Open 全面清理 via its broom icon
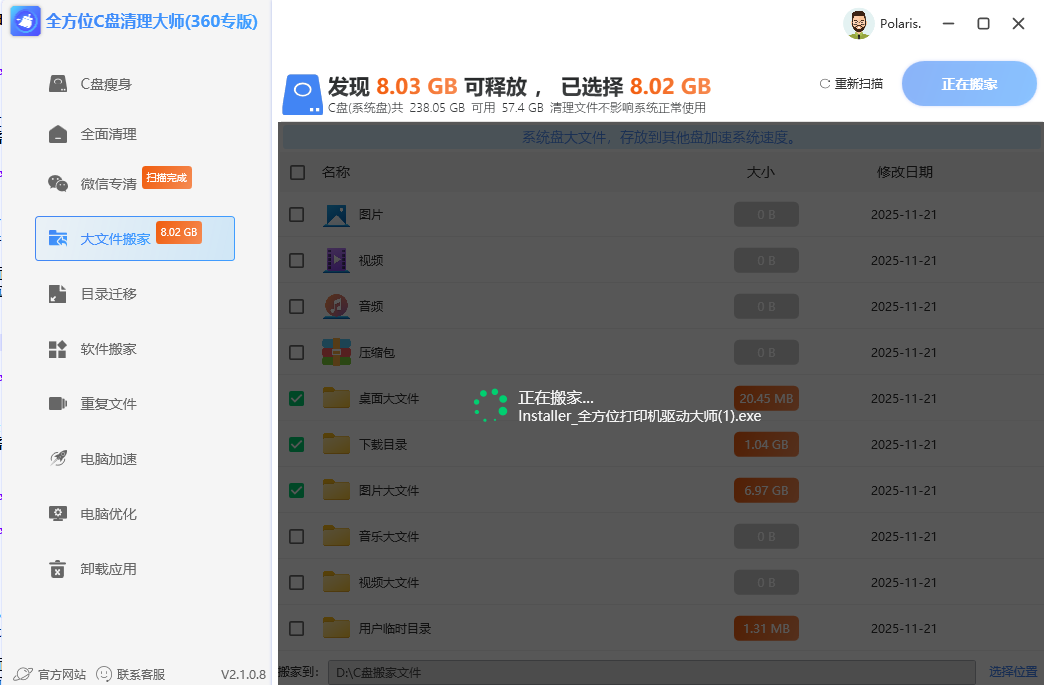The image size is (1044, 685). [x=57, y=132]
